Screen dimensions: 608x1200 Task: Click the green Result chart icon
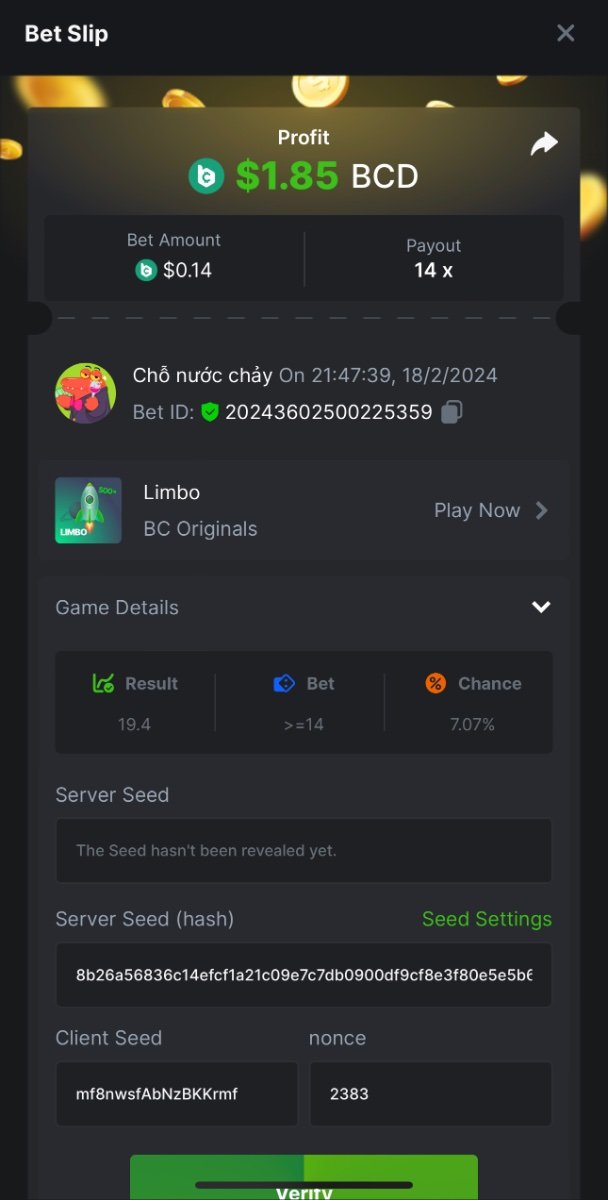pos(103,684)
